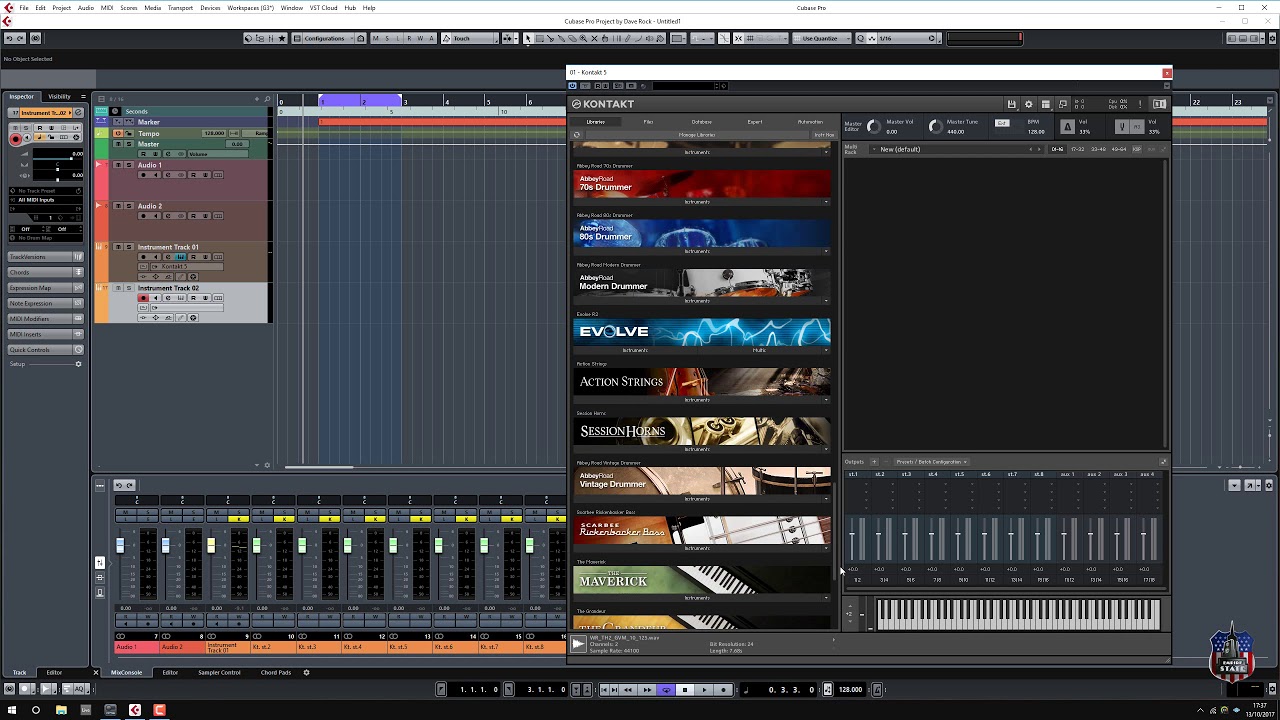Click Stop in the Cubase transport bar
Image resolution: width=1280 pixels, height=720 pixels.
pyautogui.click(x=685, y=689)
